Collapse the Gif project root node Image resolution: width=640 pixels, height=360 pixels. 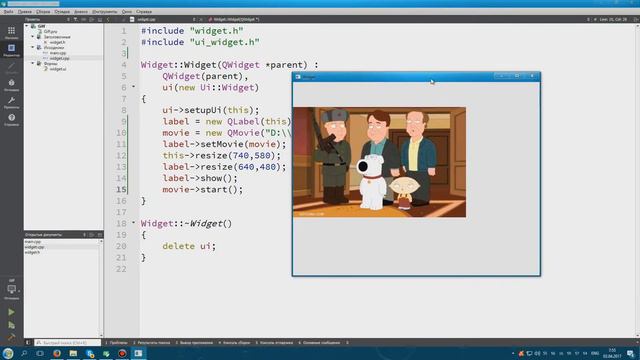pos(27,26)
